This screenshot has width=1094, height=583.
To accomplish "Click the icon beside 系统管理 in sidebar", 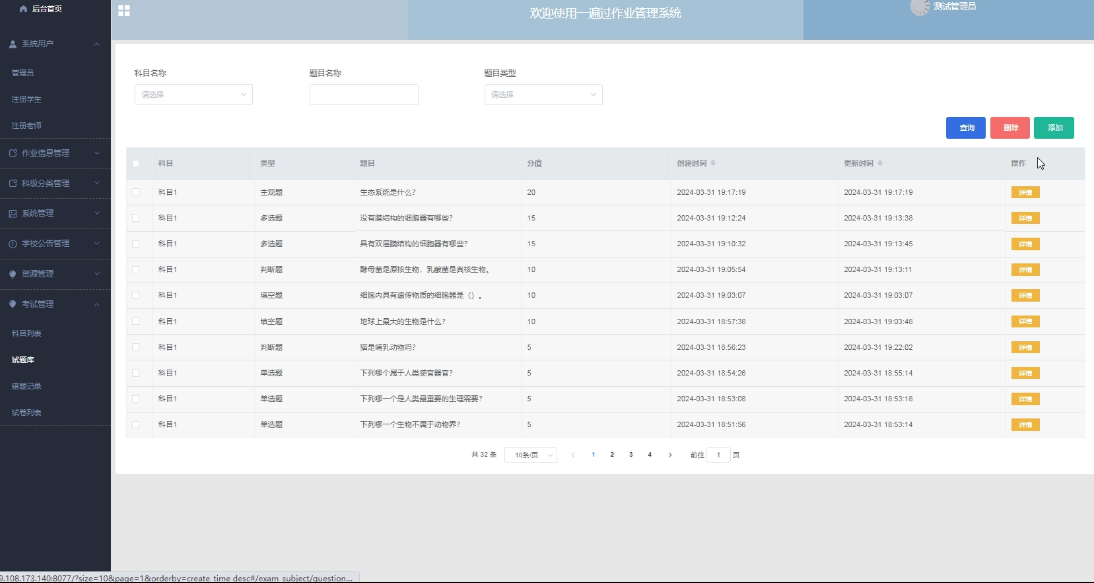I will point(13,213).
